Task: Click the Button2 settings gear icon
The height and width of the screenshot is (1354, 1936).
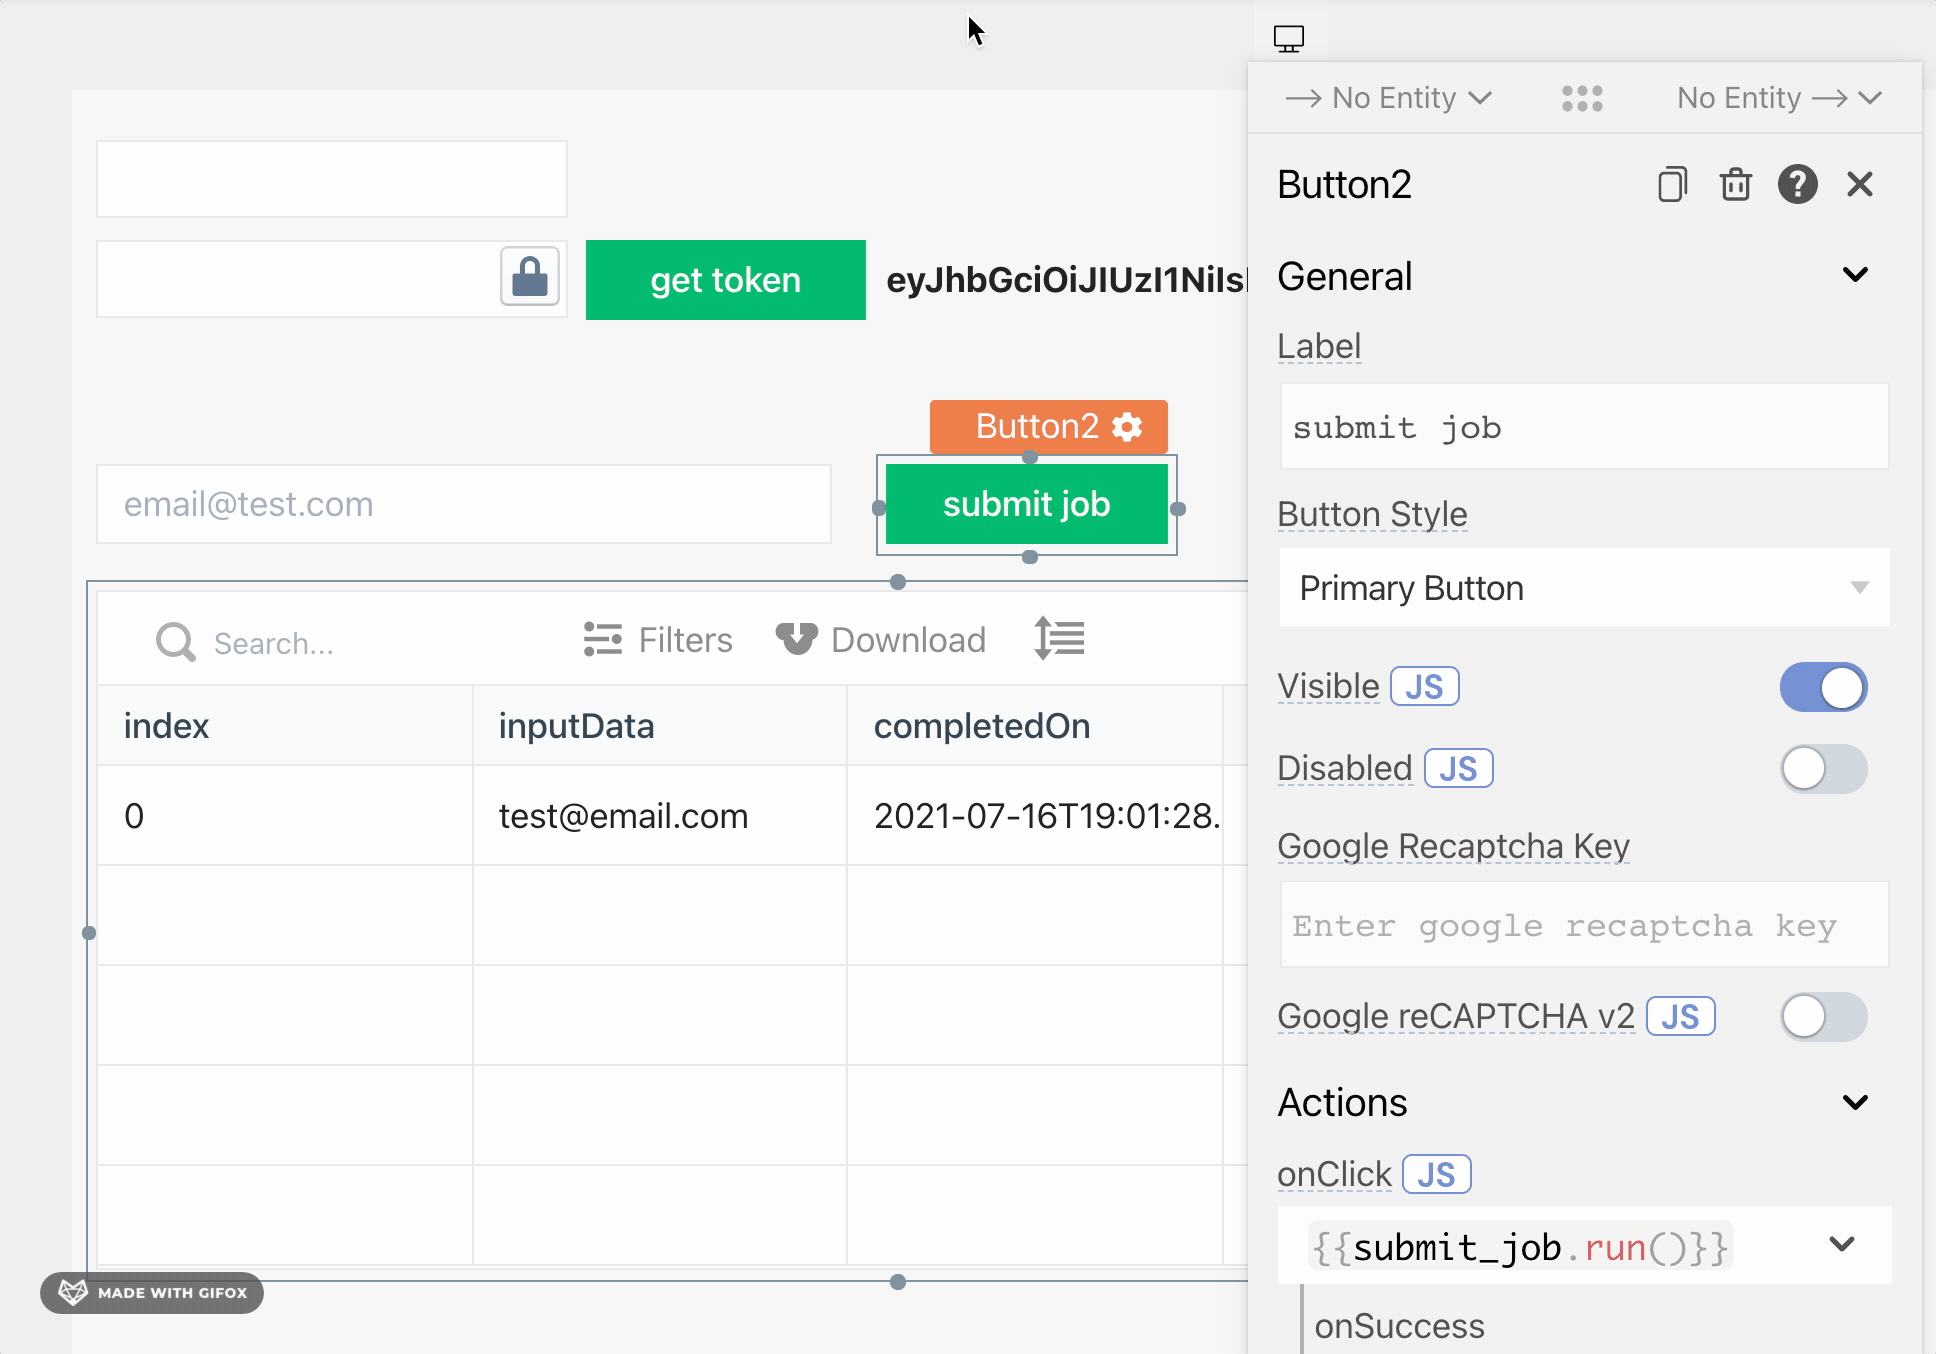Action: click(1128, 427)
